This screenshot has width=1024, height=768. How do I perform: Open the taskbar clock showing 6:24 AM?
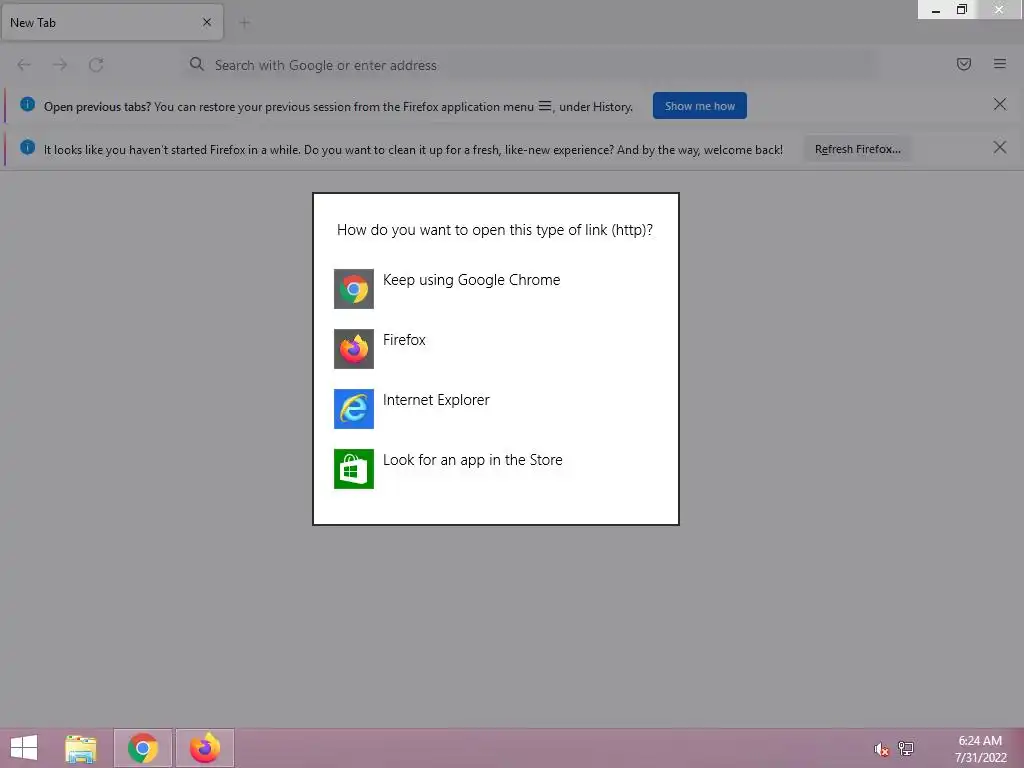point(980,748)
